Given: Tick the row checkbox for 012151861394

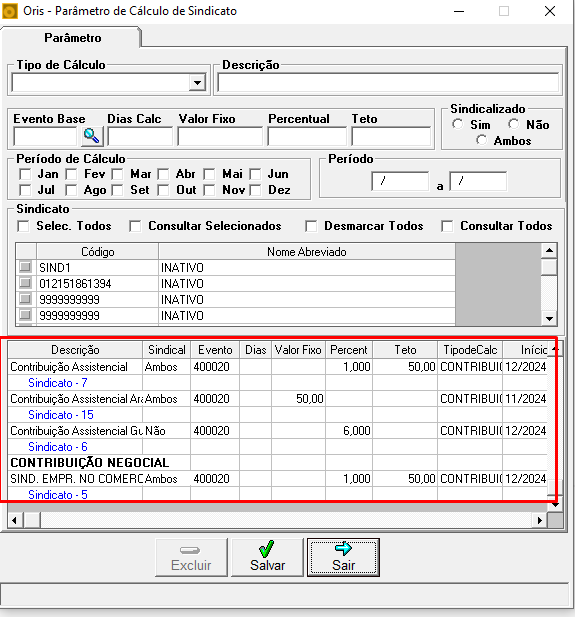Looking at the screenshot, I should click(25, 283).
